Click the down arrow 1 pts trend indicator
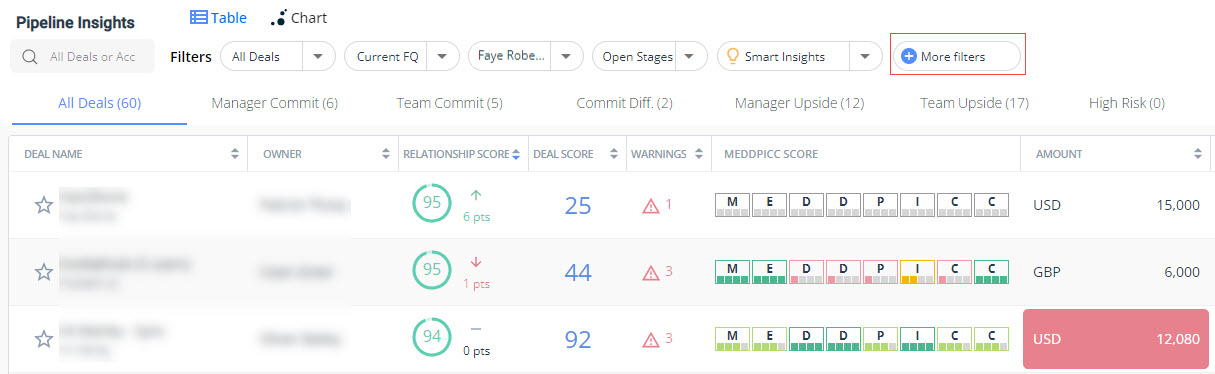The width and height of the screenshot is (1215, 374). [476, 272]
